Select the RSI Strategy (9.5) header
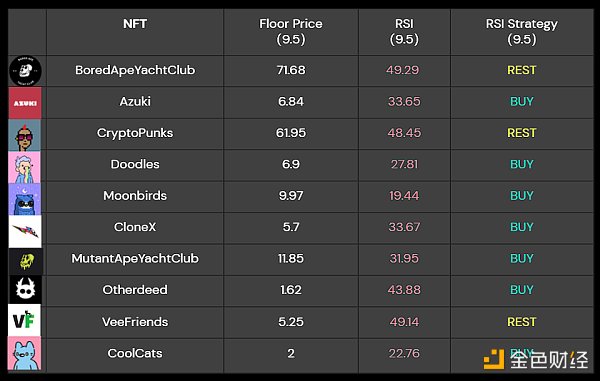 tap(522, 31)
